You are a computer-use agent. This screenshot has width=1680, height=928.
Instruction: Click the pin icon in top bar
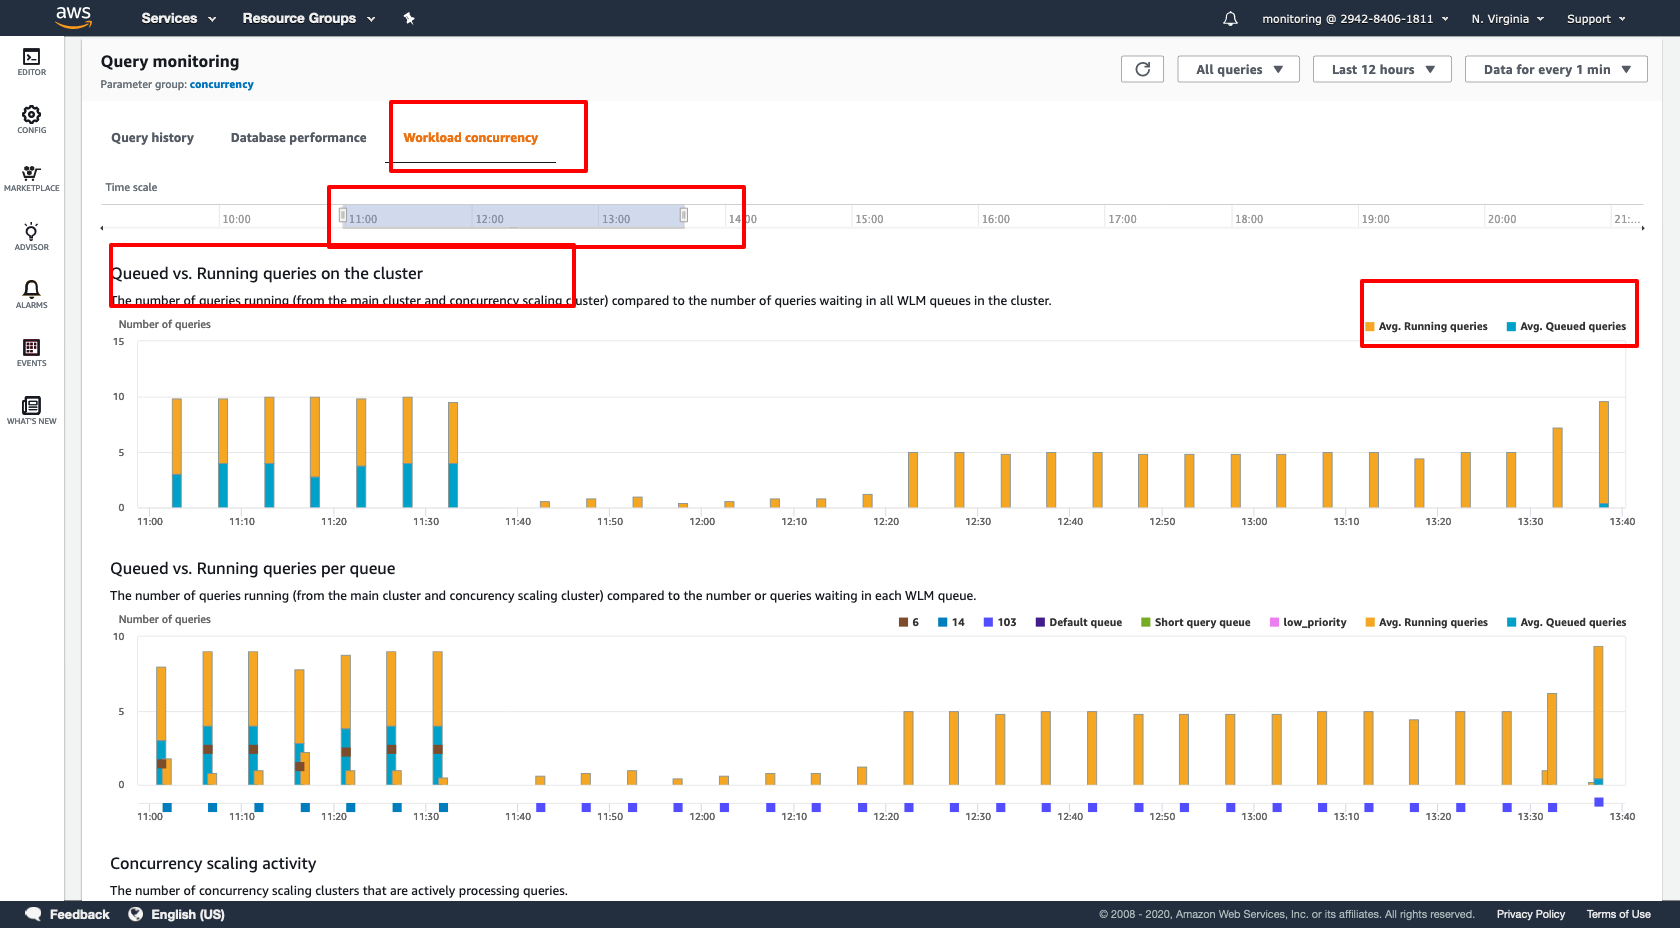409,19
